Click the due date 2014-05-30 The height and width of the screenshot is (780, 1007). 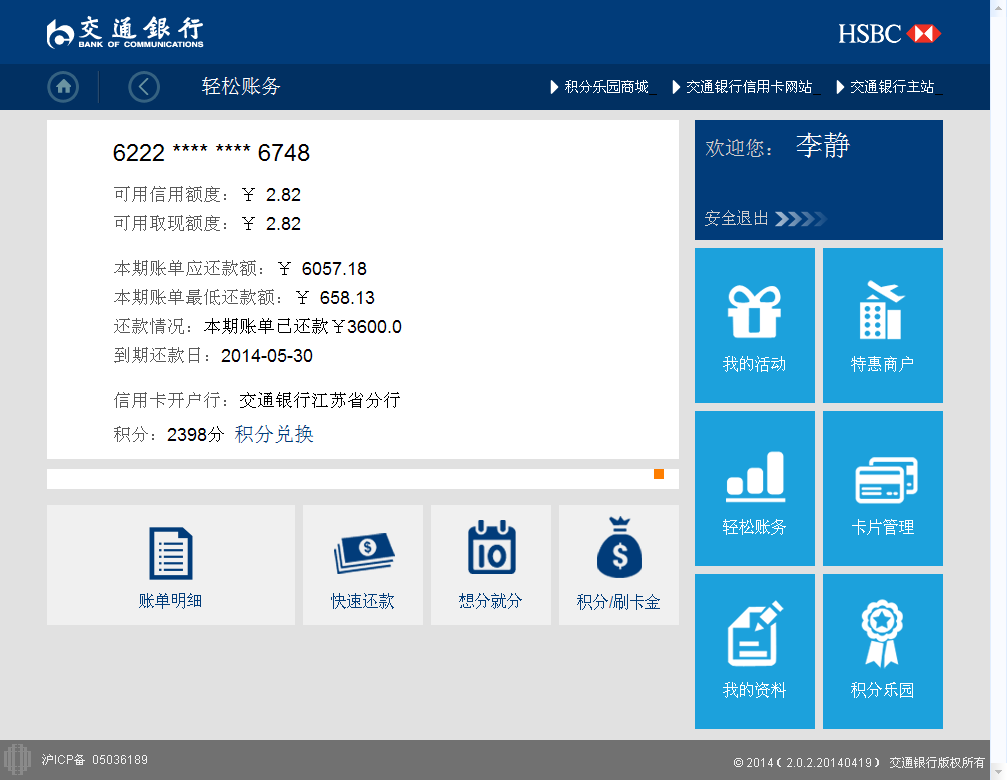coord(267,356)
